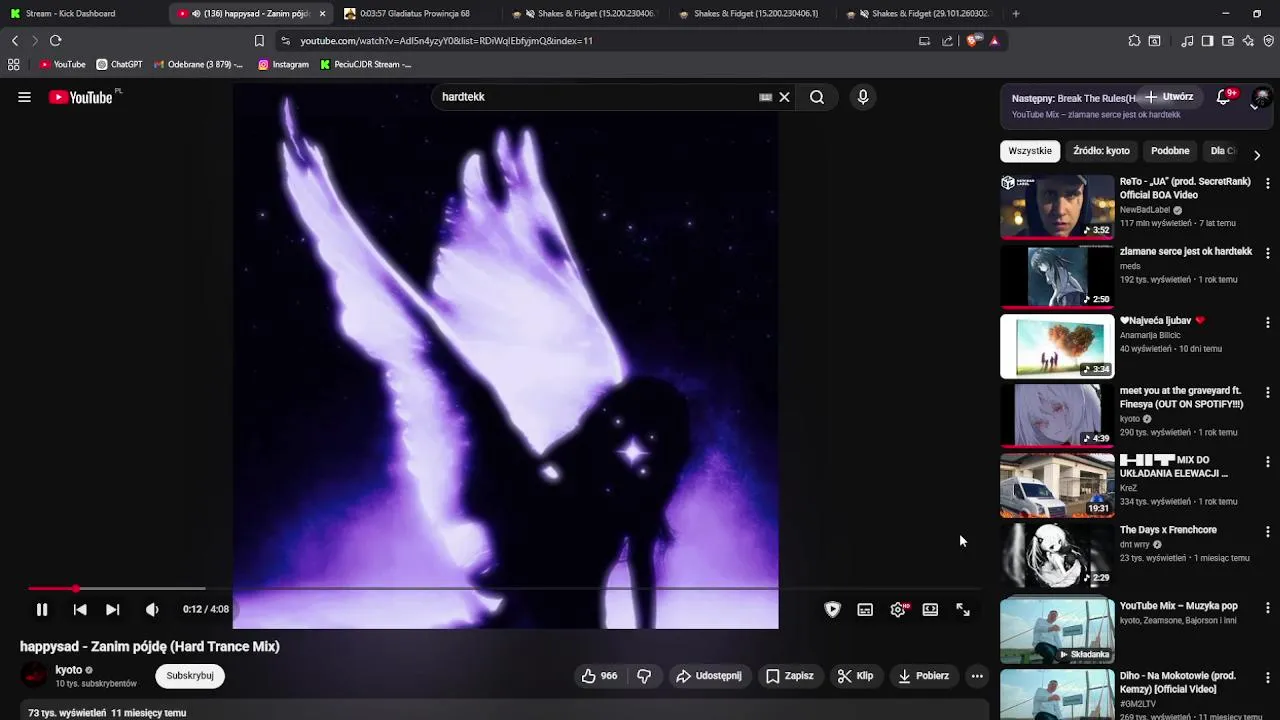This screenshot has width=1280, height=720.
Task: Open the account avatar menu
Action: pyautogui.click(x=1262, y=97)
